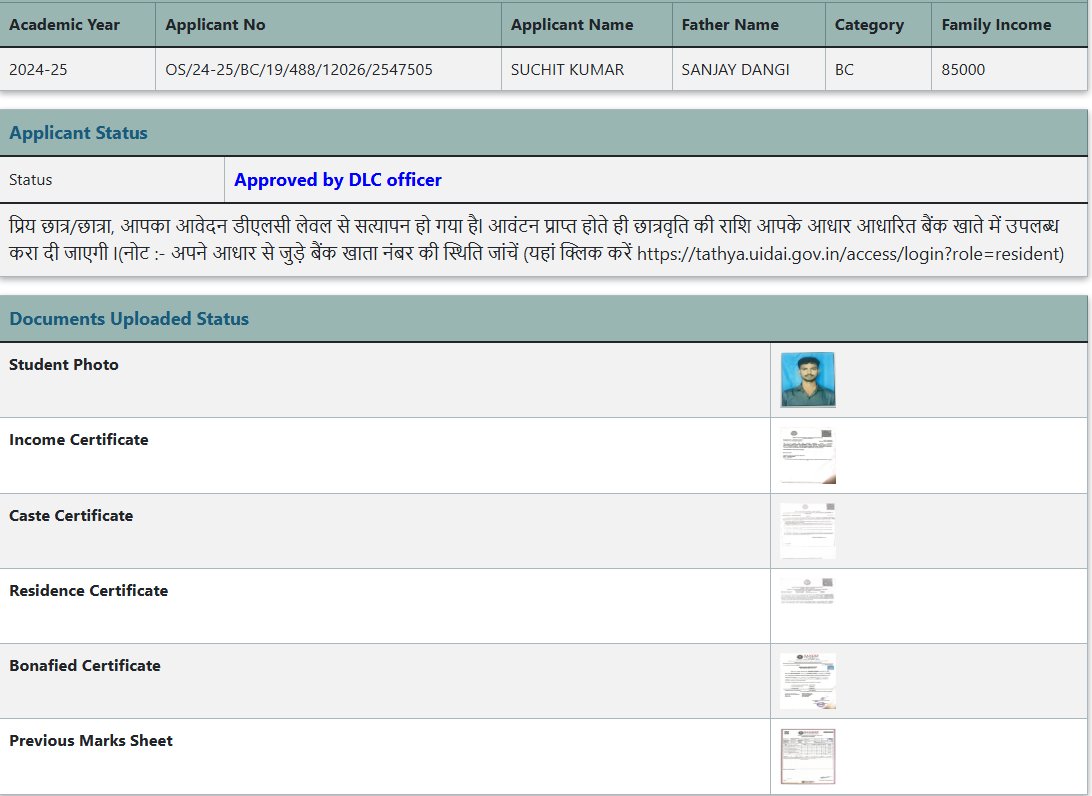Open the Student Photo thumbnail

pyautogui.click(x=808, y=380)
